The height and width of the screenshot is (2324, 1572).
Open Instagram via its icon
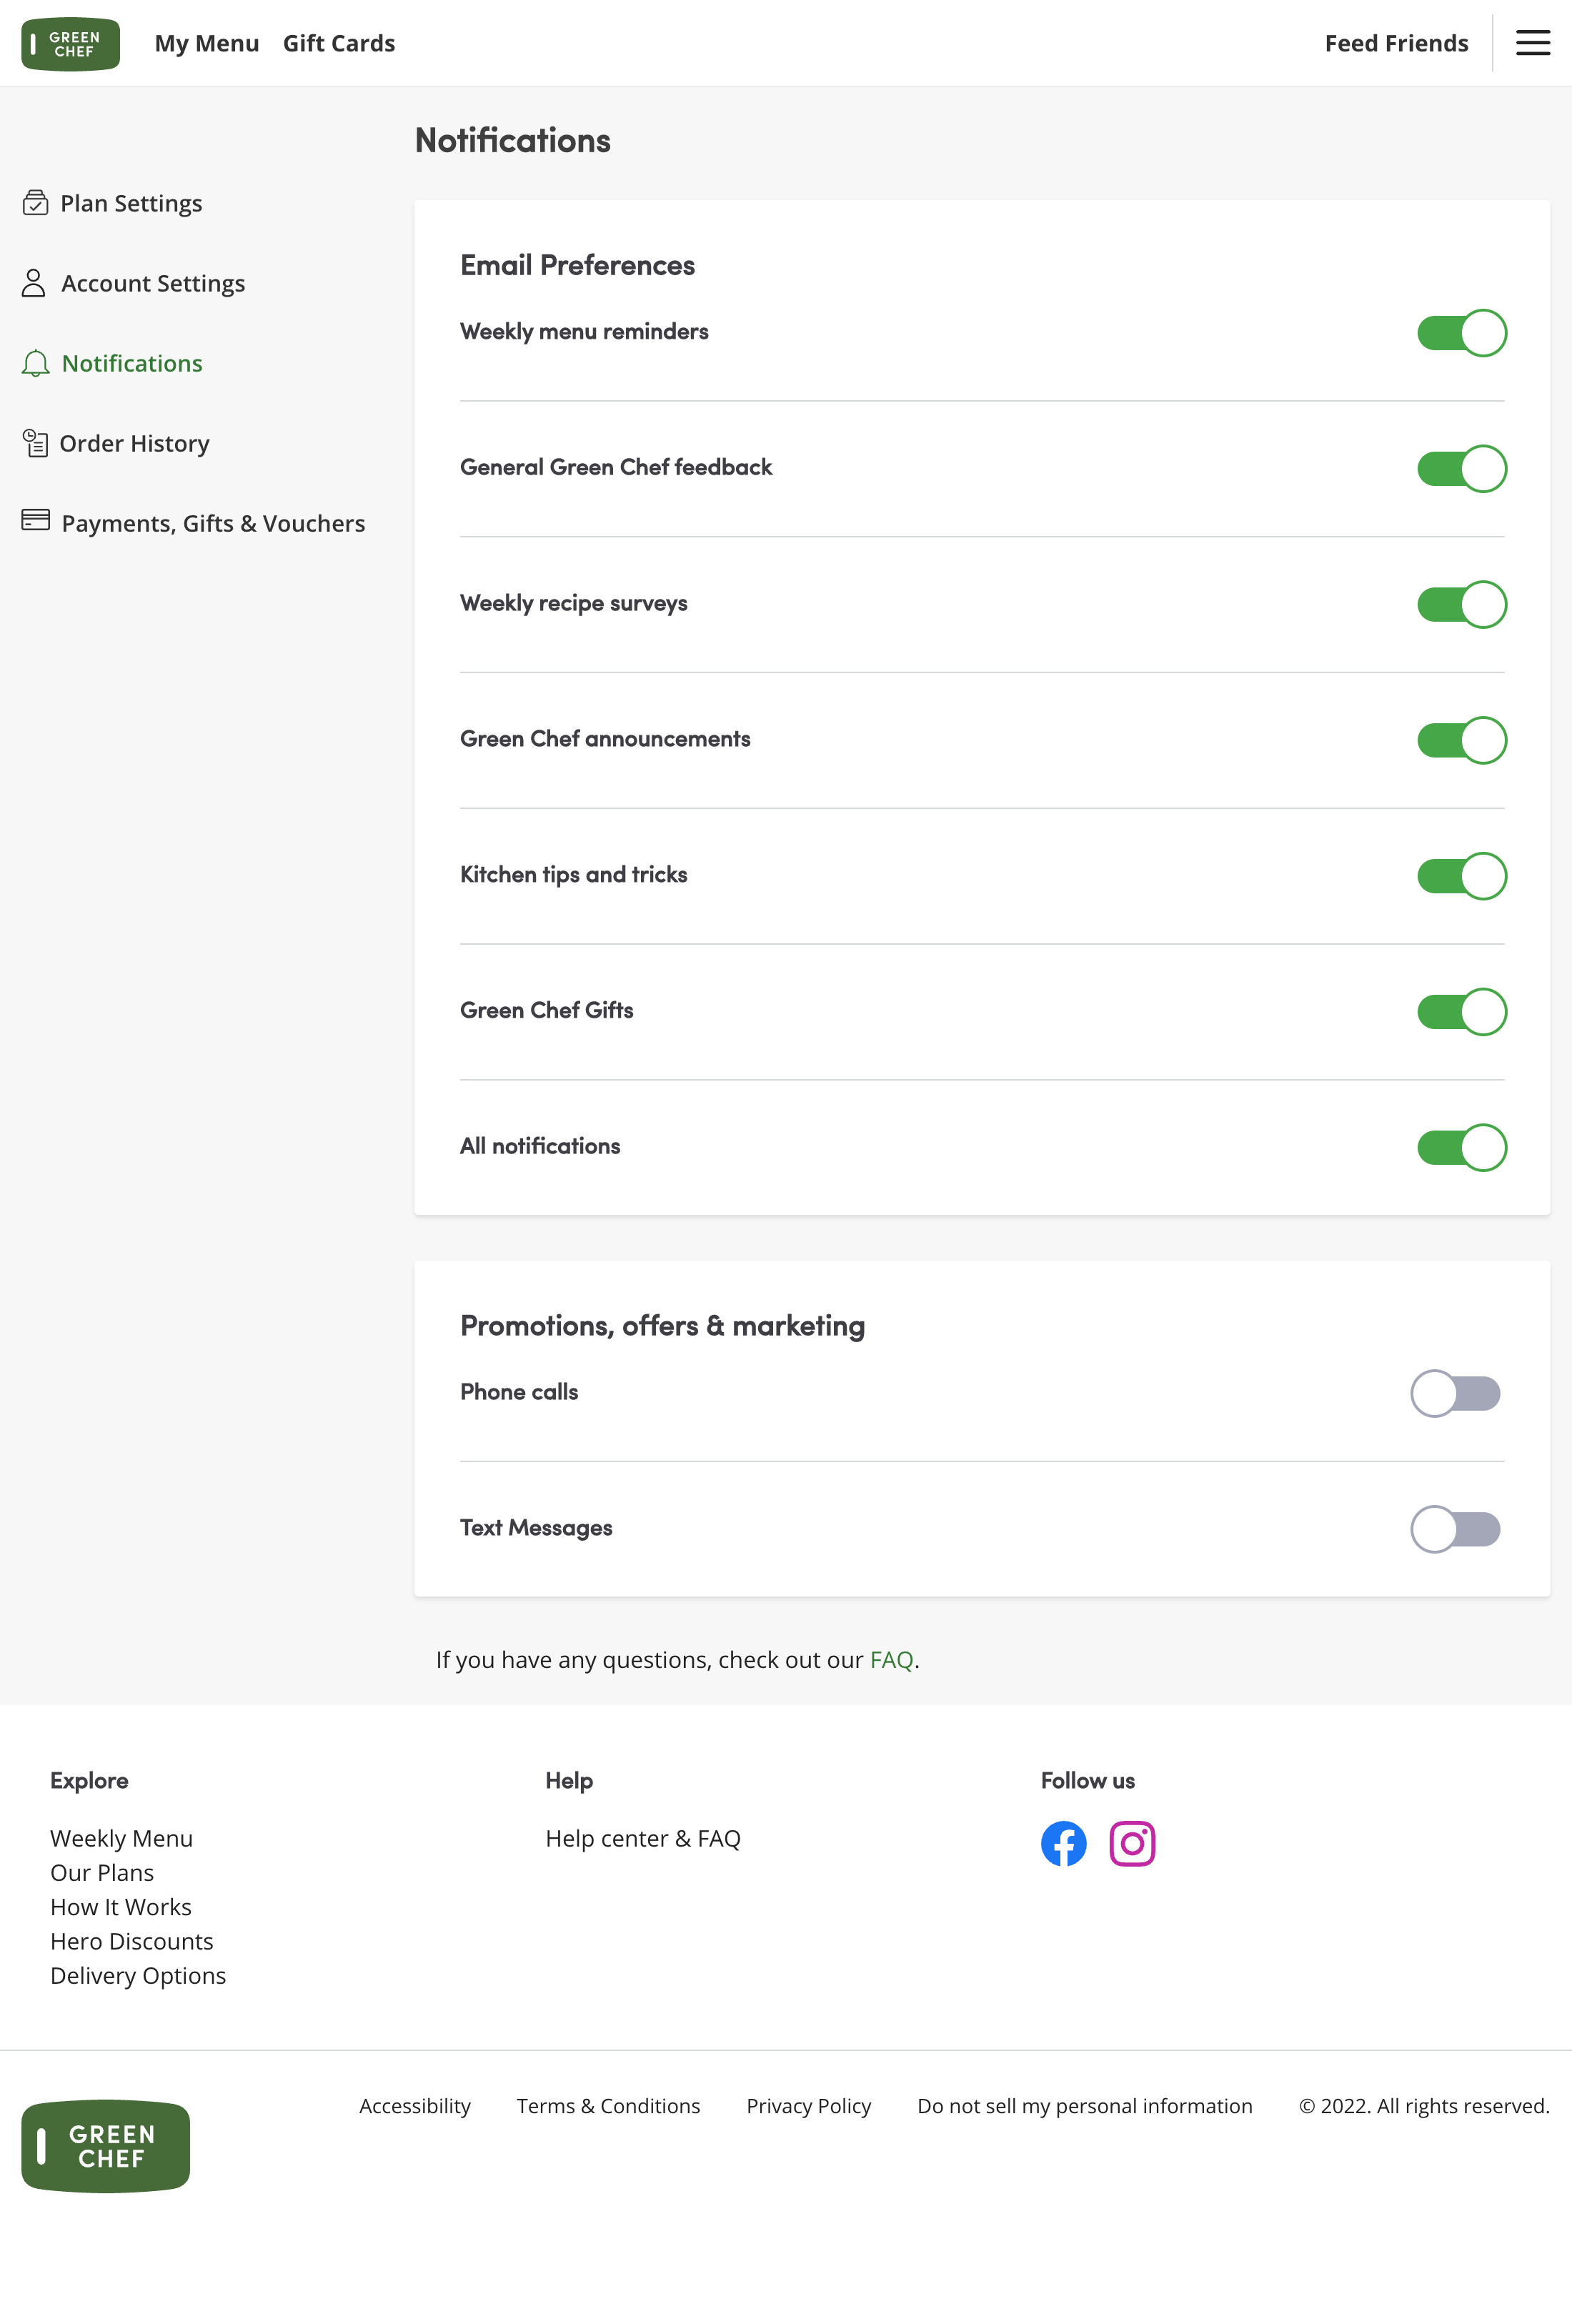pyautogui.click(x=1132, y=1843)
